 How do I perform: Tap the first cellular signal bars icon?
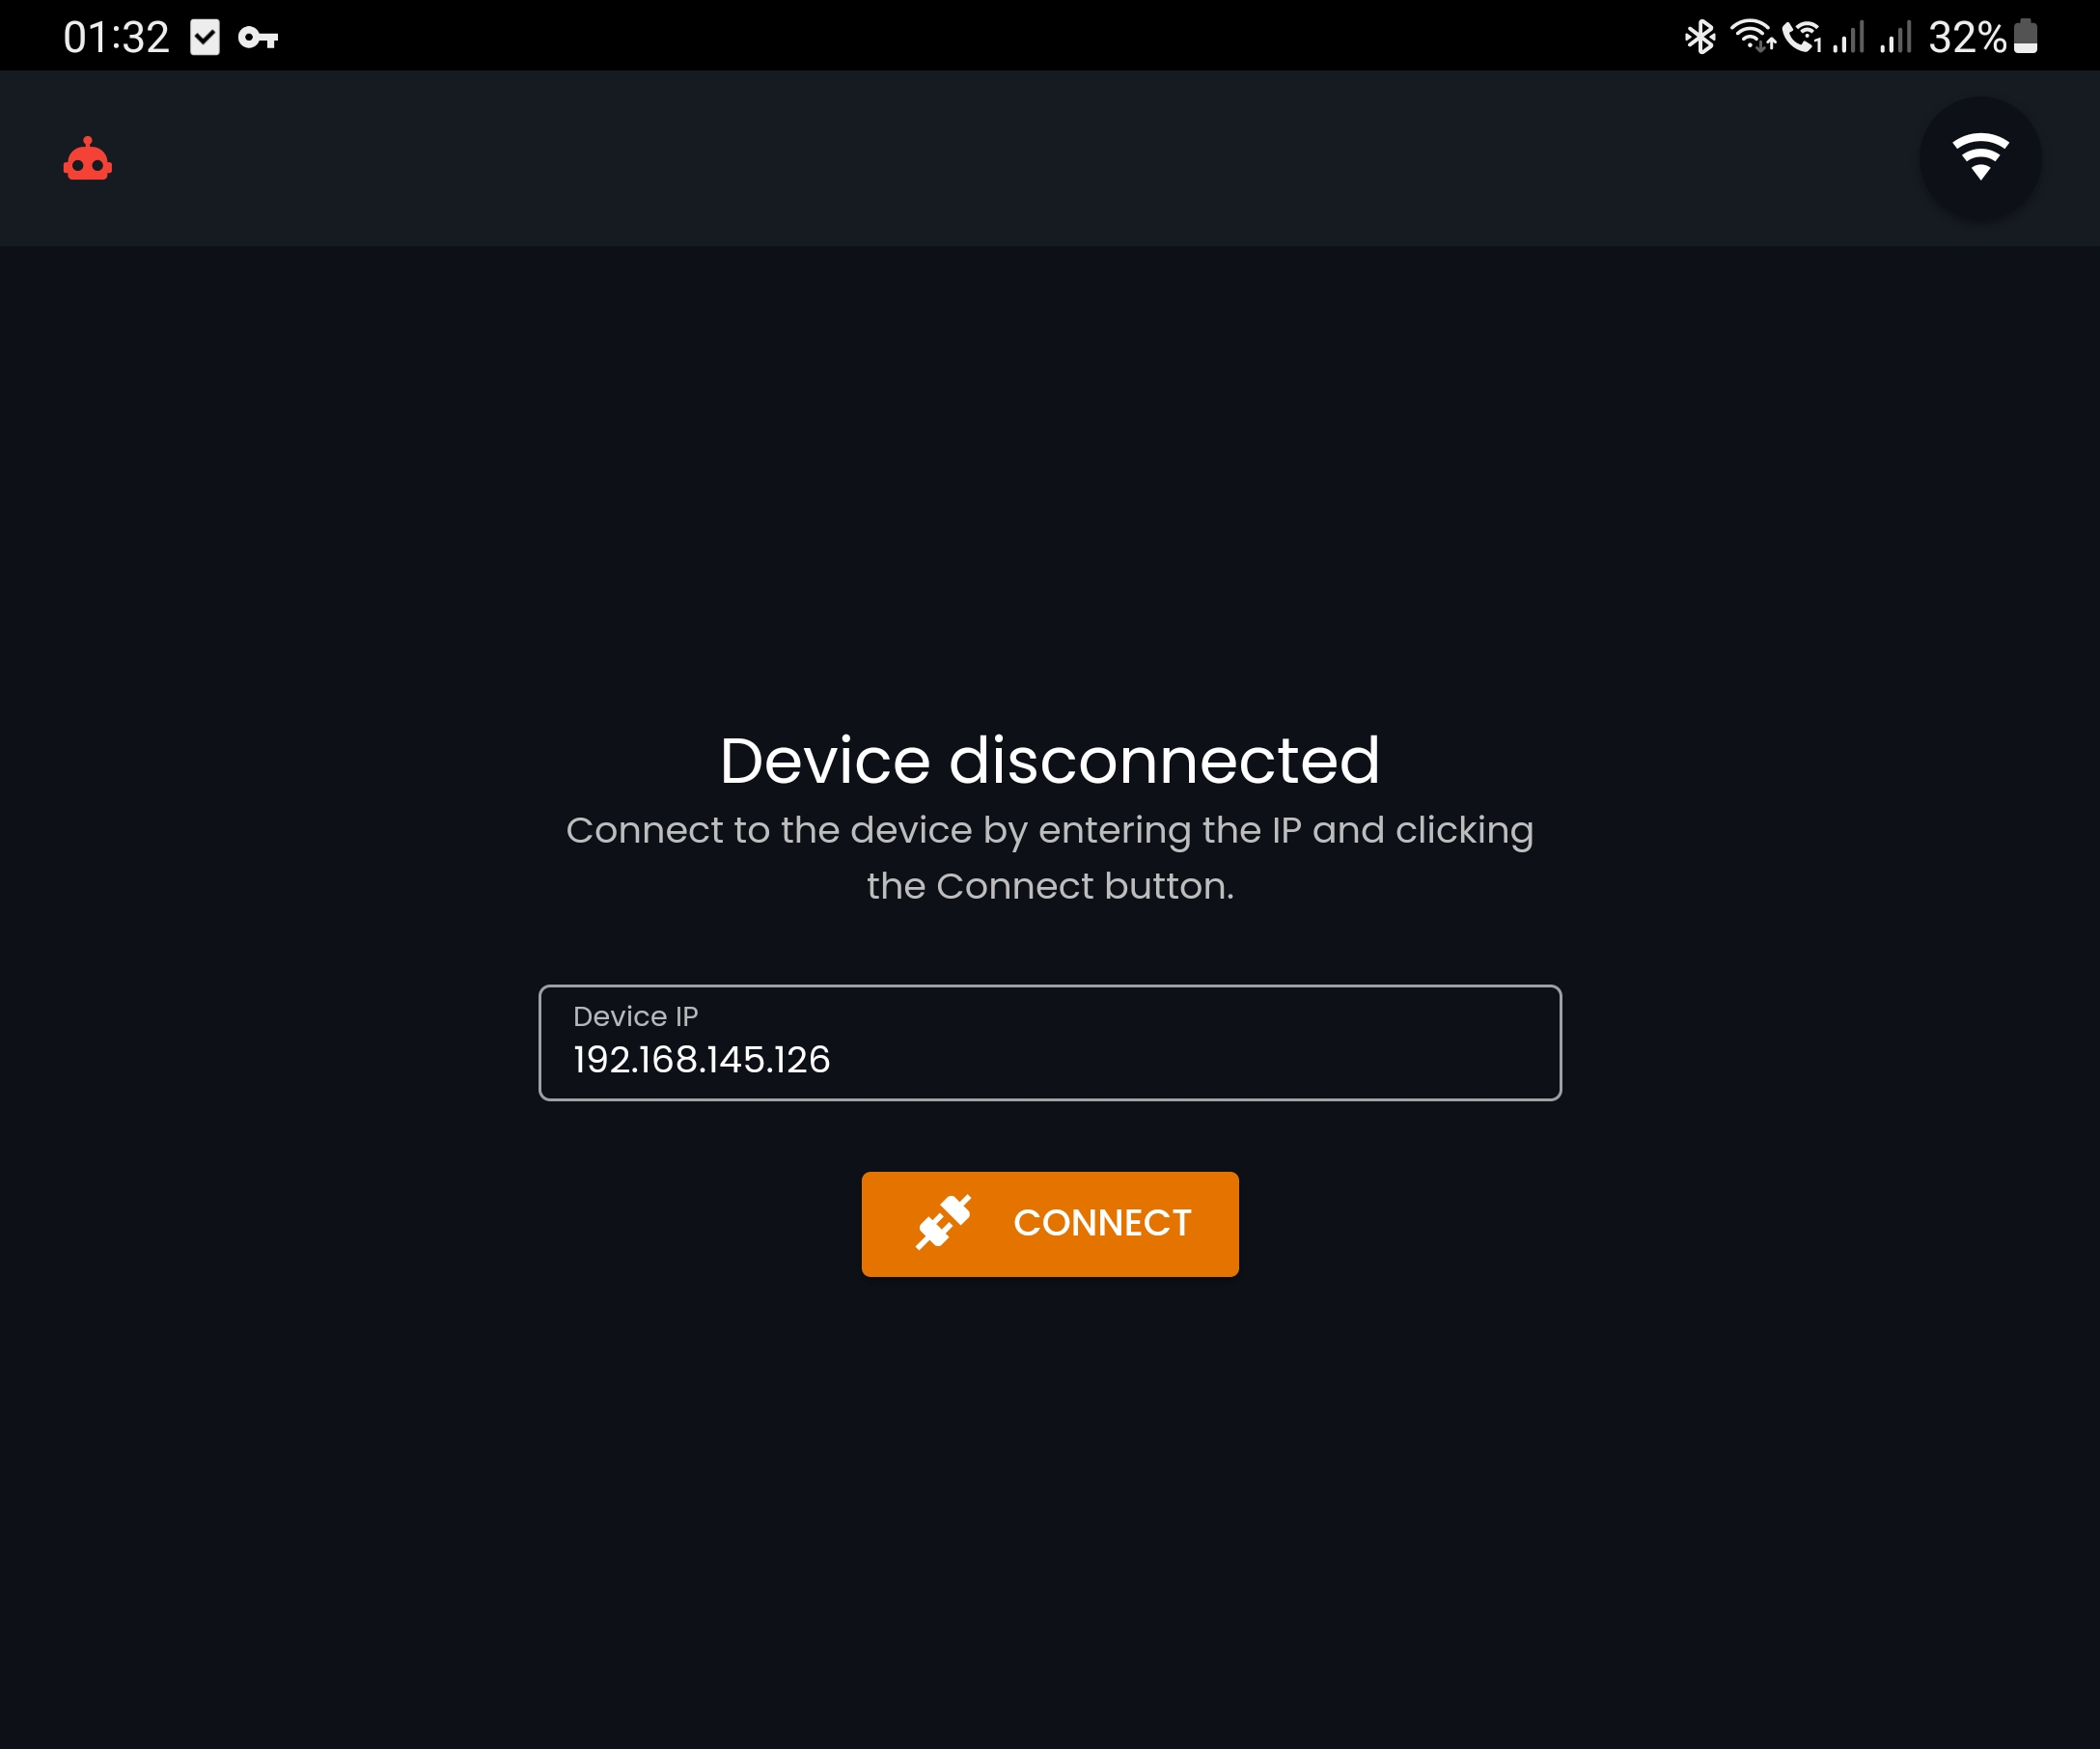click(1848, 38)
